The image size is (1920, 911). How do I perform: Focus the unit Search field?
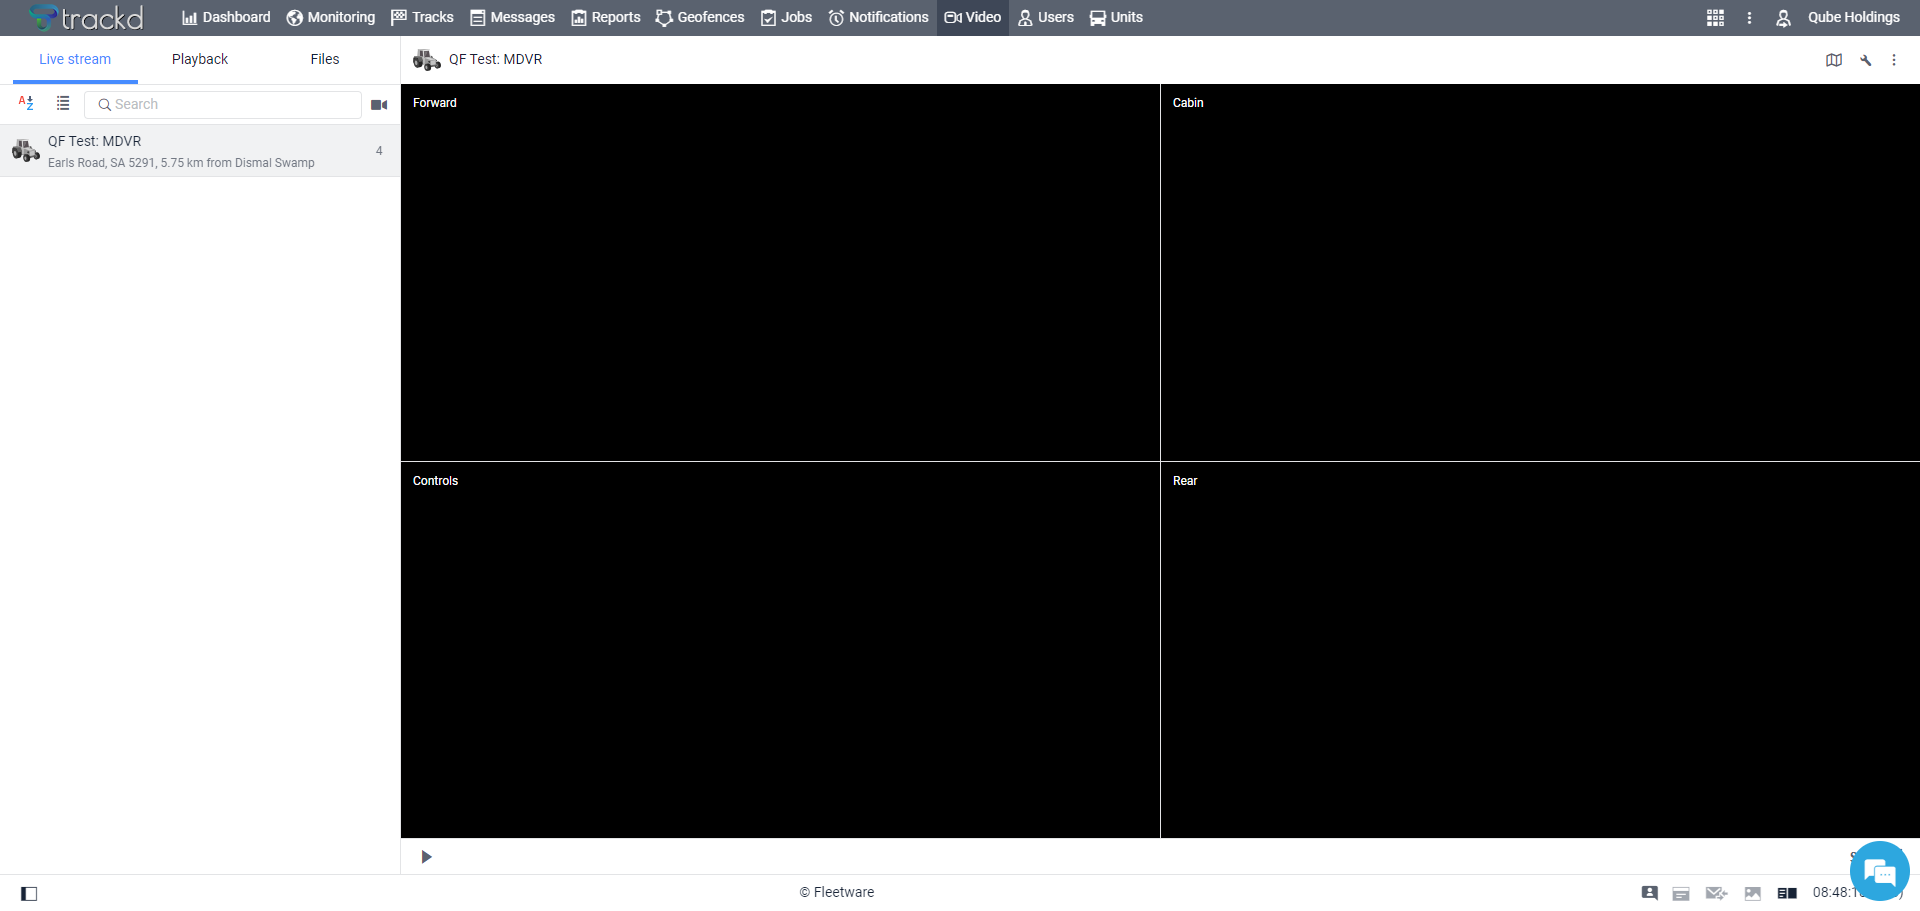coord(223,104)
